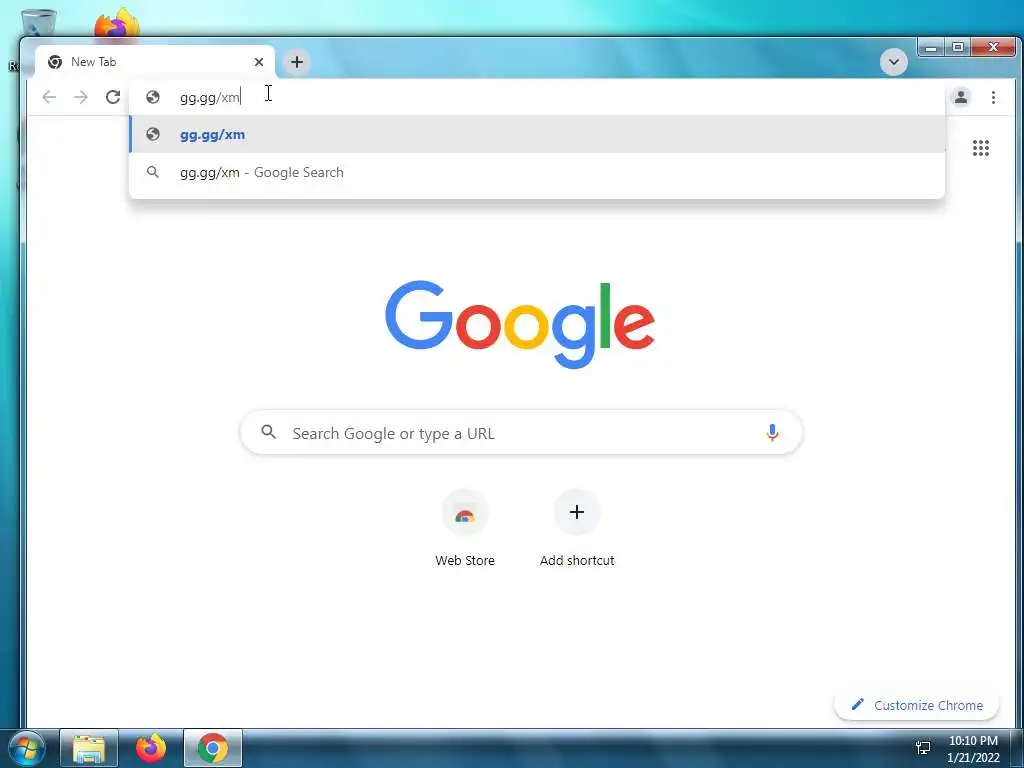Click the magnifier icon in the Google search box
1024x768 pixels.
(x=268, y=432)
